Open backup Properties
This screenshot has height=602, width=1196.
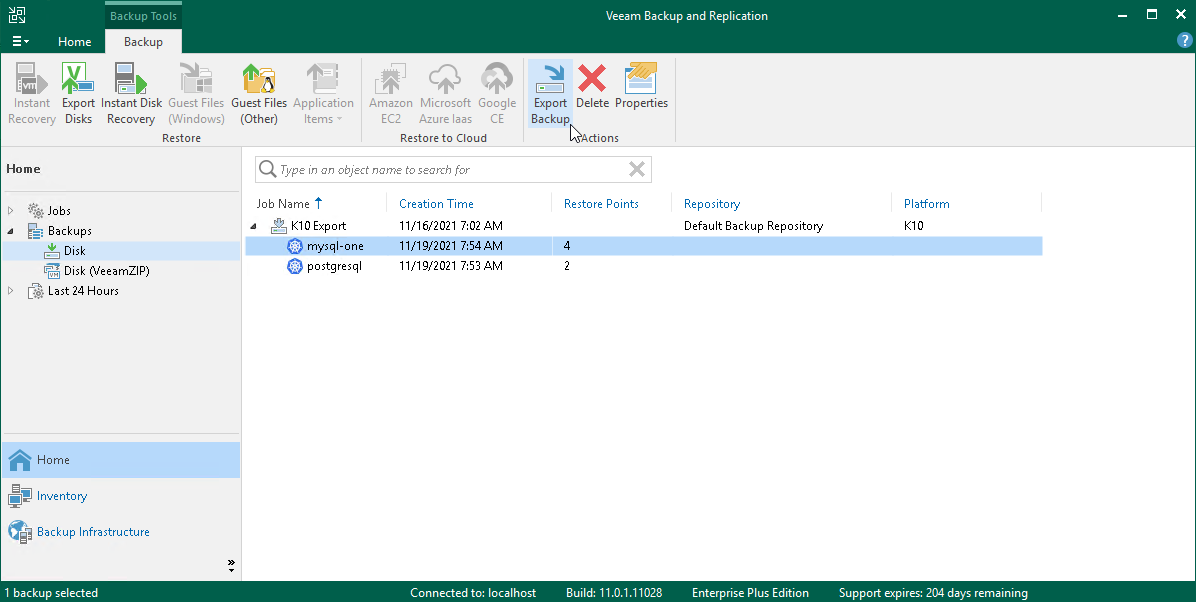click(x=641, y=86)
